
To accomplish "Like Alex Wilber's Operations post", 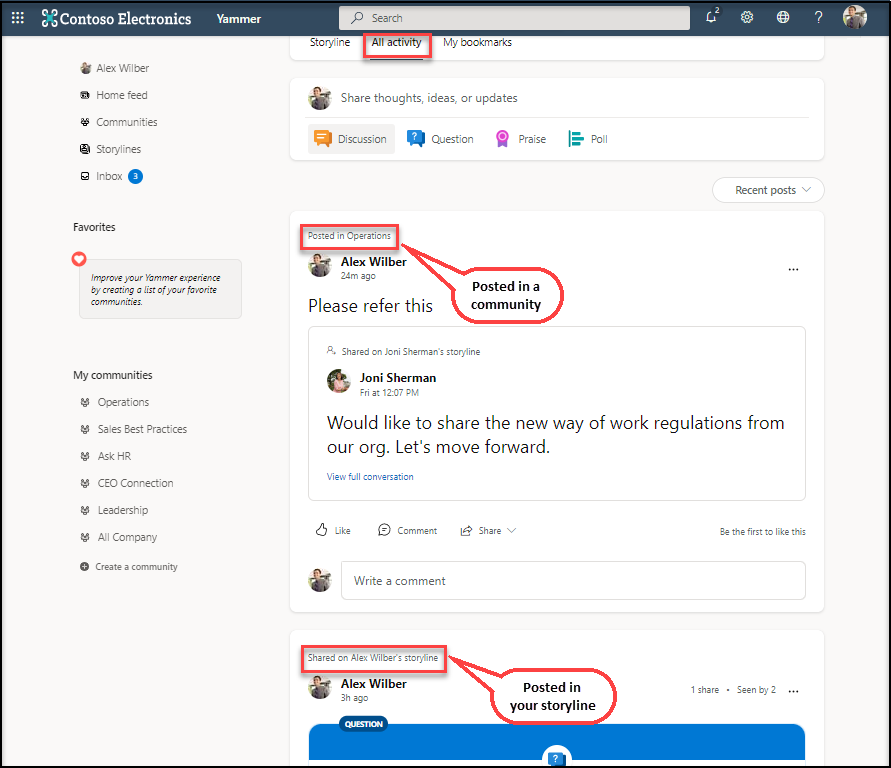I will [x=332, y=530].
